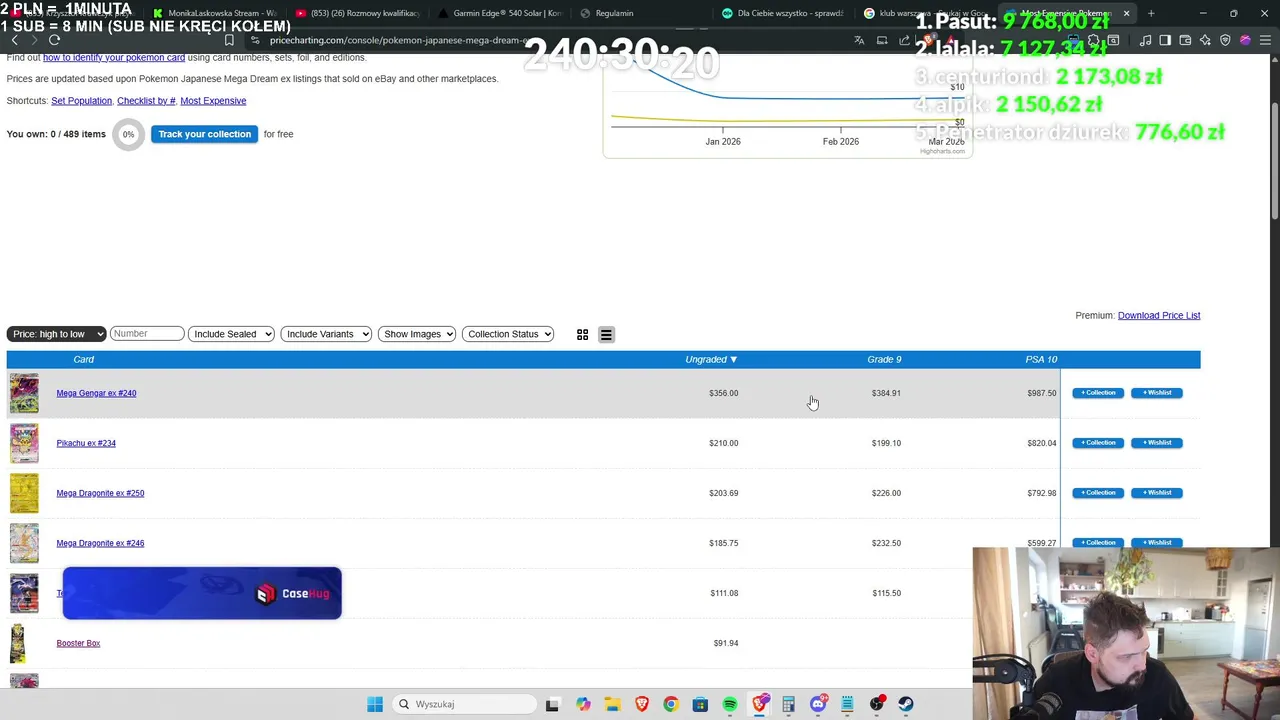Switch to Dla Ciebie wszystko tab
The height and width of the screenshot is (720, 1280).
[784, 13]
